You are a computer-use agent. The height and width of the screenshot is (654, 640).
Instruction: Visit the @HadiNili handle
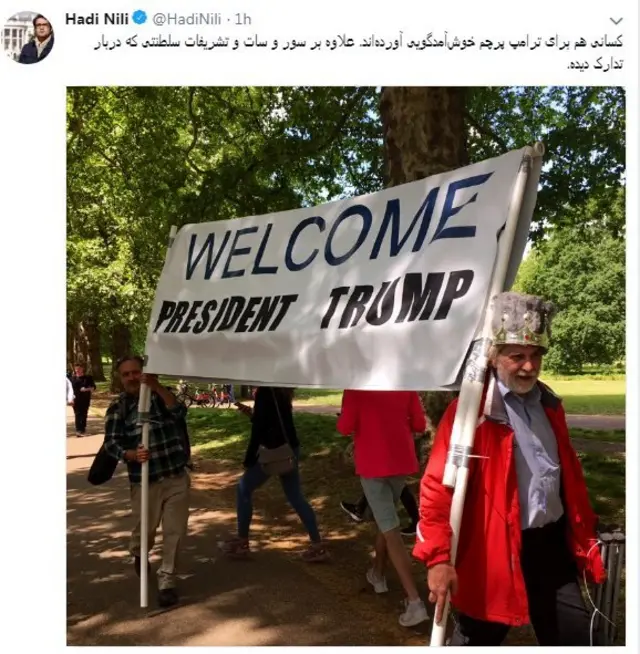pyautogui.click(x=186, y=19)
